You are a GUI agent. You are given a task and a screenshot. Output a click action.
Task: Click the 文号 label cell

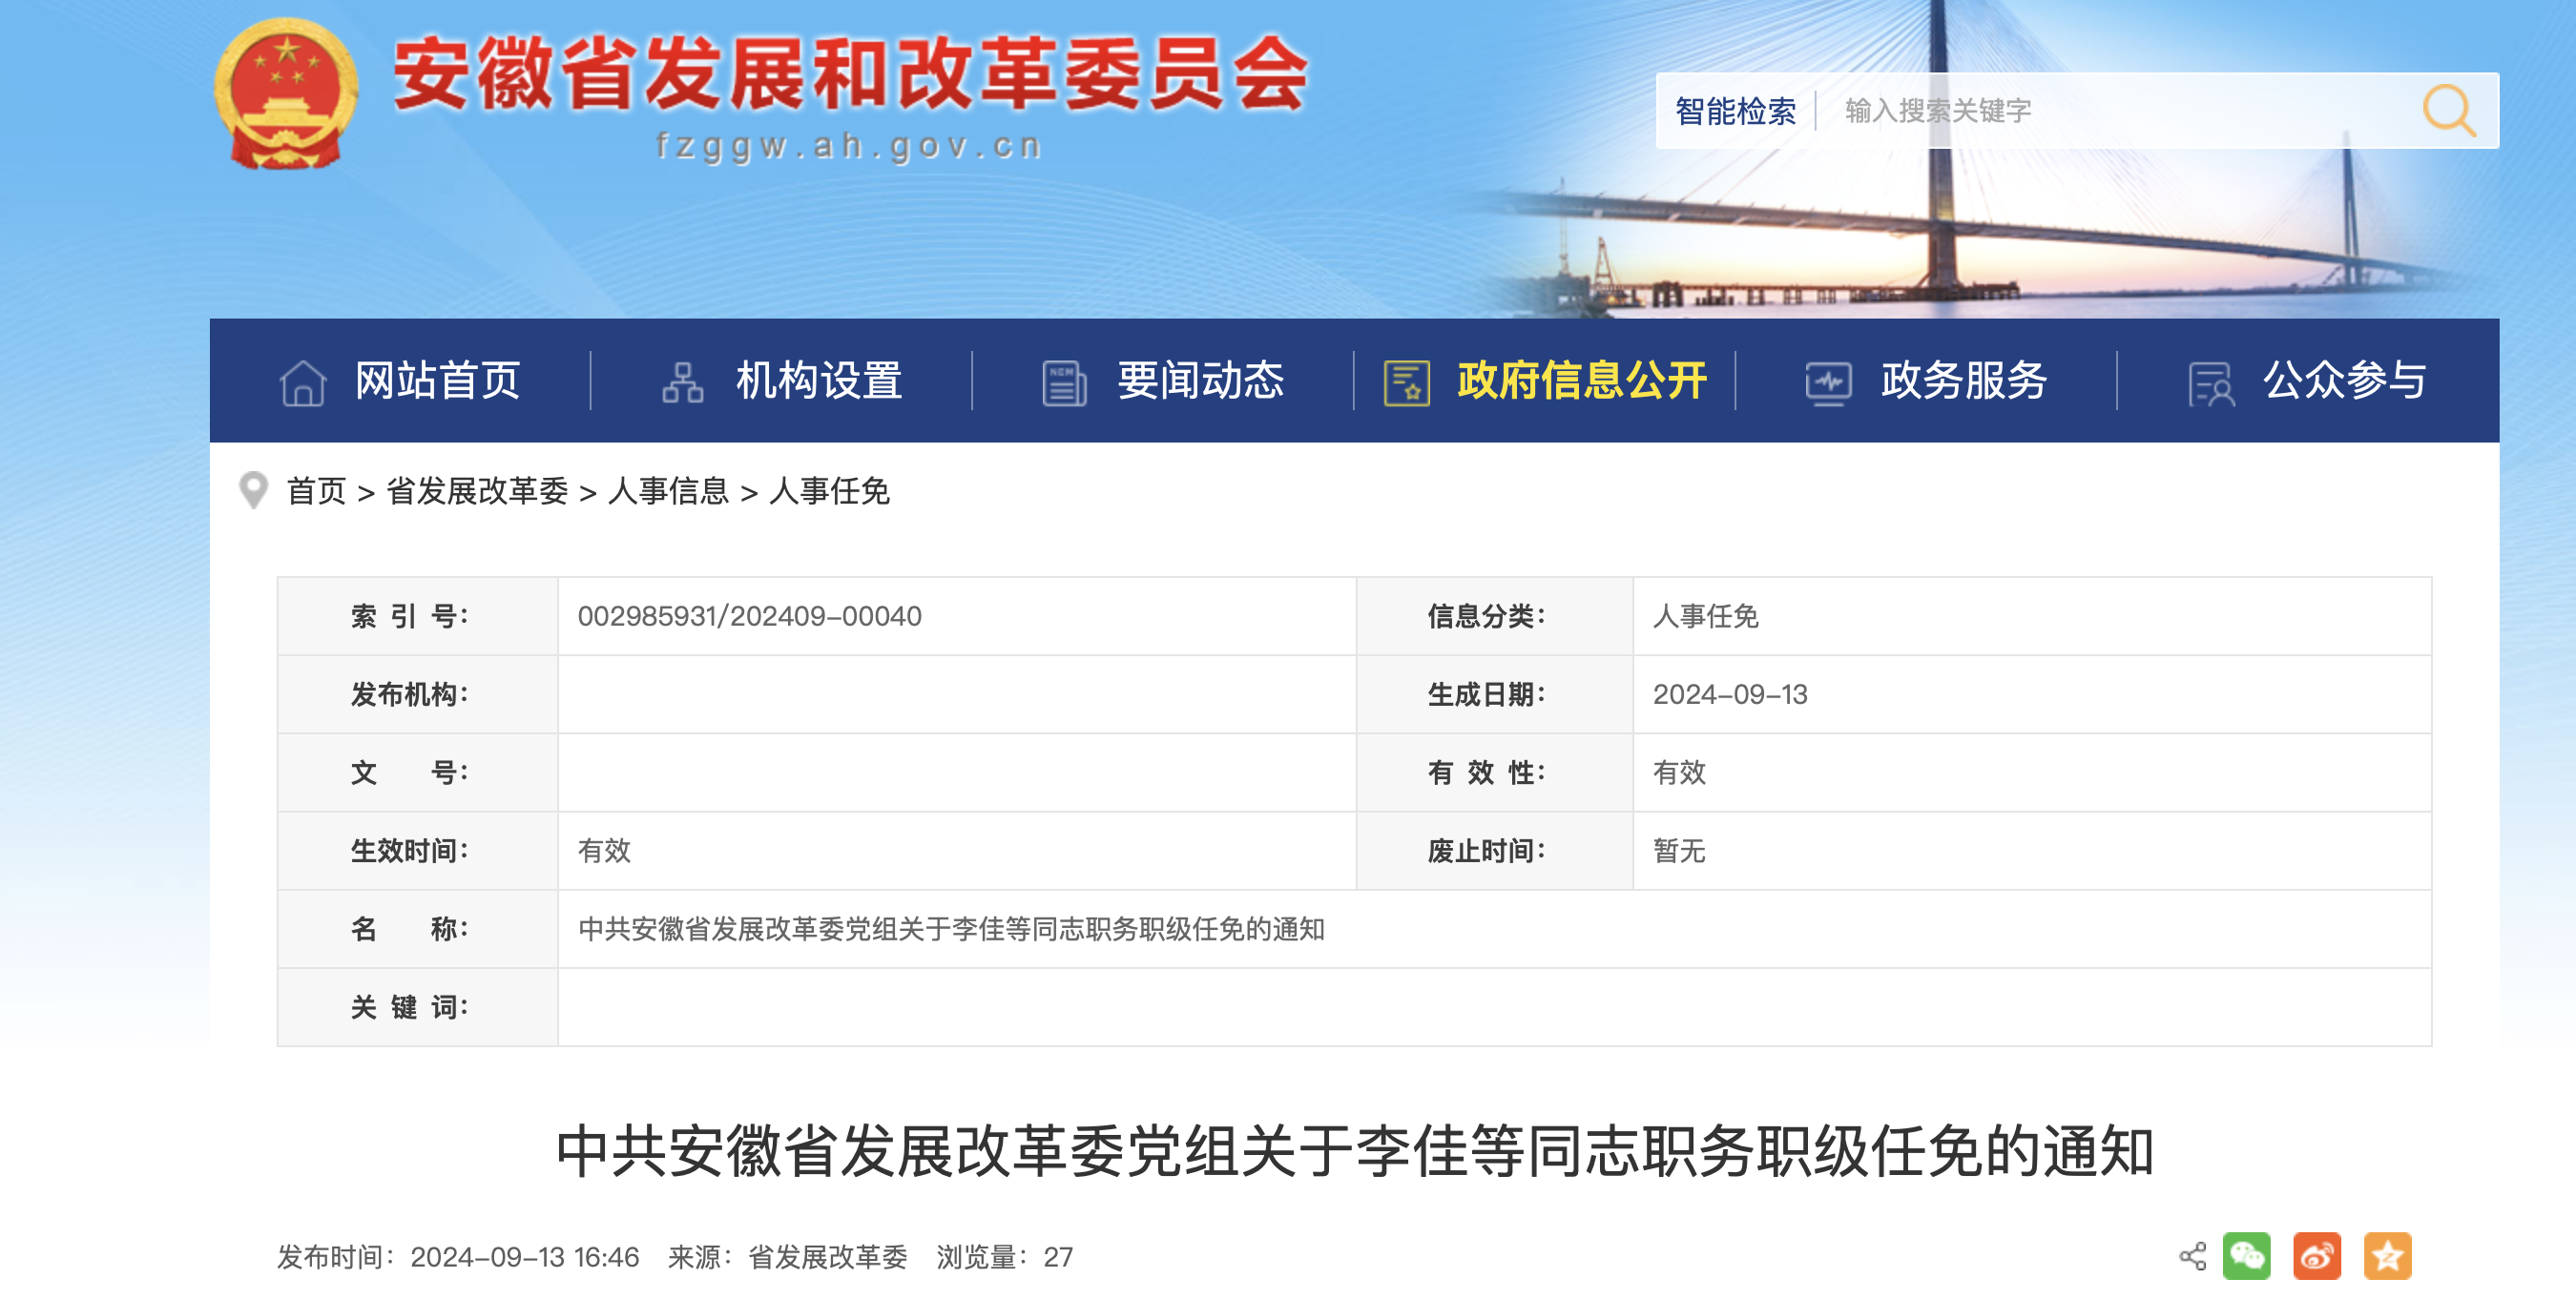pyautogui.click(x=417, y=772)
